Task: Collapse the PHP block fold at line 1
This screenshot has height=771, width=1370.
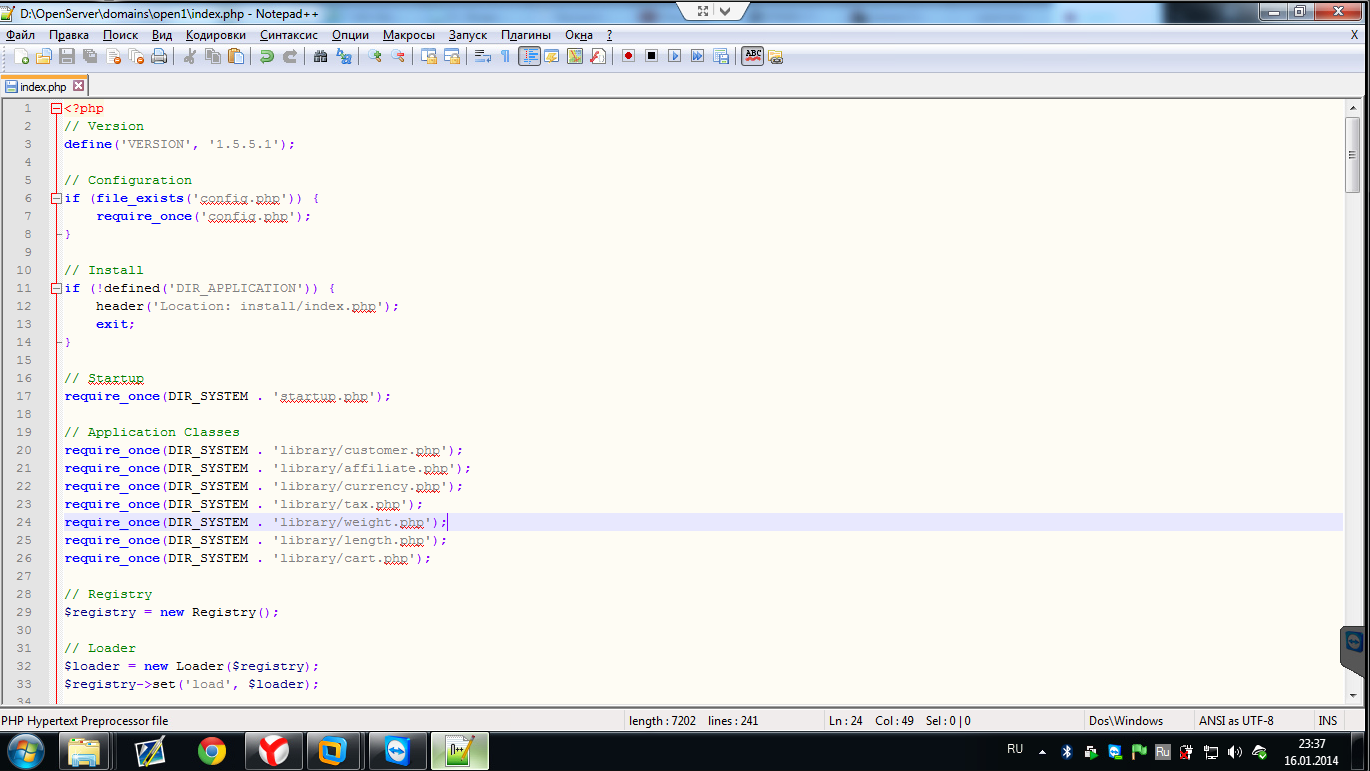Action: [56, 108]
